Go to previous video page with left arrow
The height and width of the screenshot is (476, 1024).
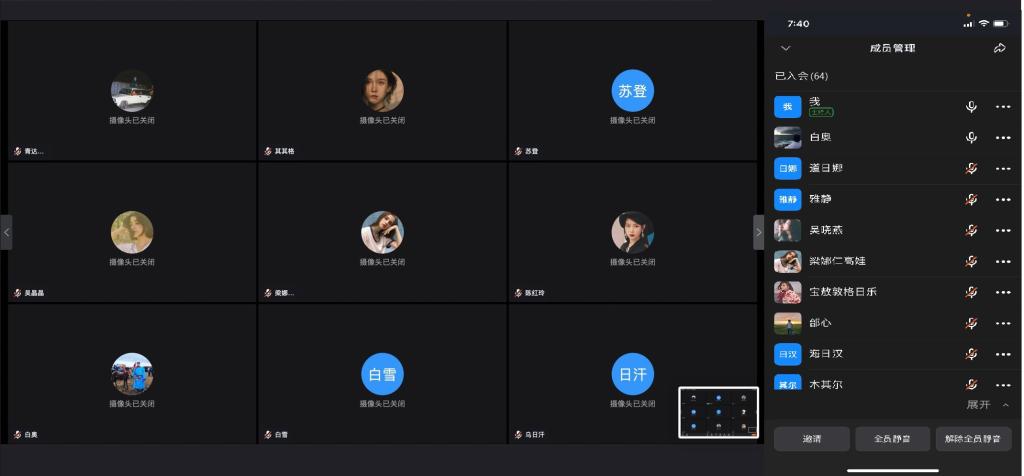click(x=7, y=232)
